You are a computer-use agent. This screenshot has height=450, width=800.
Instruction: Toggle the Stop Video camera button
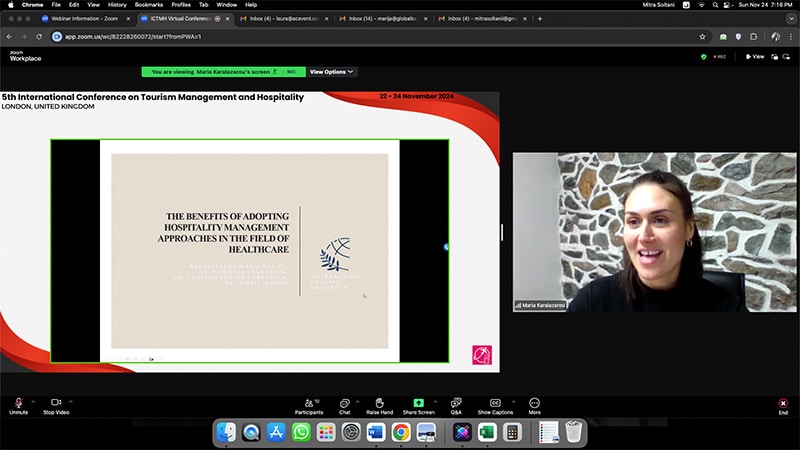pos(56,403)
